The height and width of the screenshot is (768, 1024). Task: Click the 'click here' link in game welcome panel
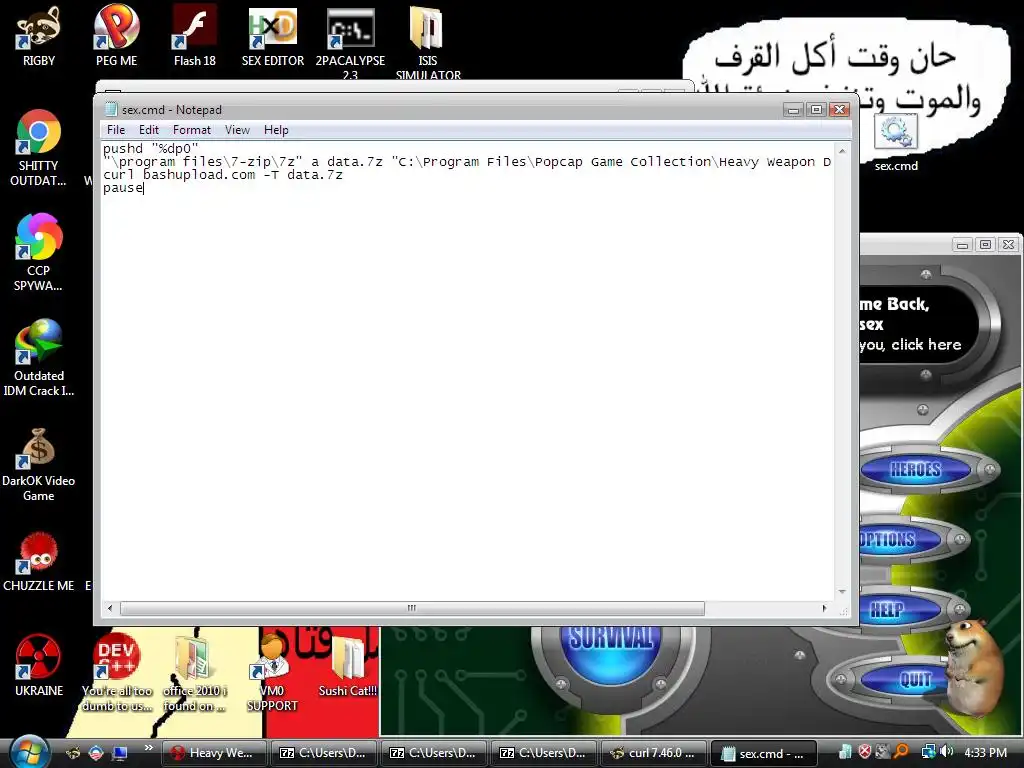926,345
